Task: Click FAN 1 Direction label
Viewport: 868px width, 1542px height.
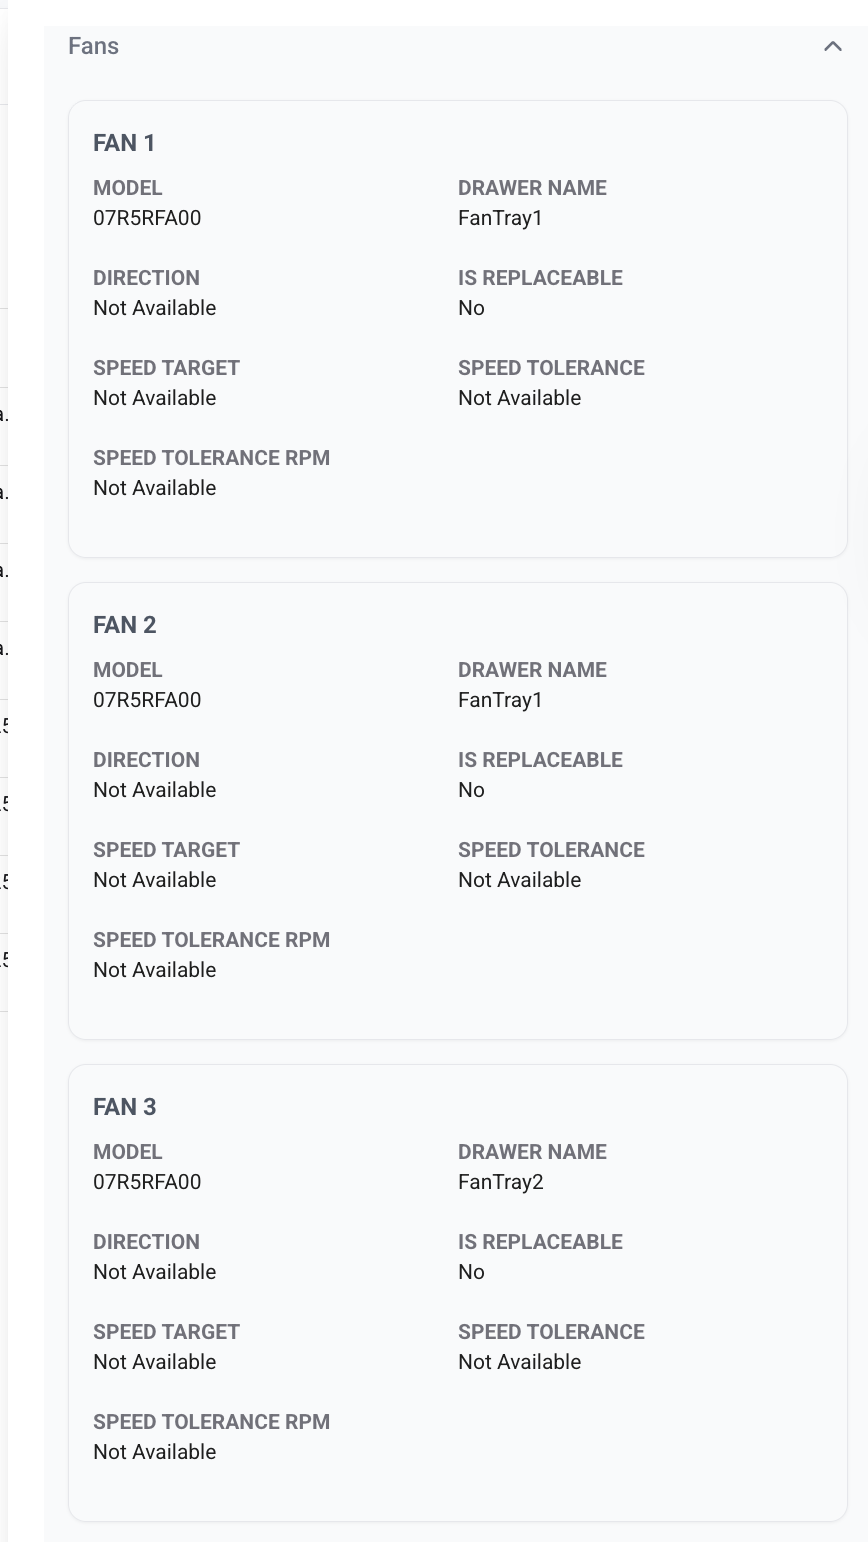Action: (x=146, y=278)
